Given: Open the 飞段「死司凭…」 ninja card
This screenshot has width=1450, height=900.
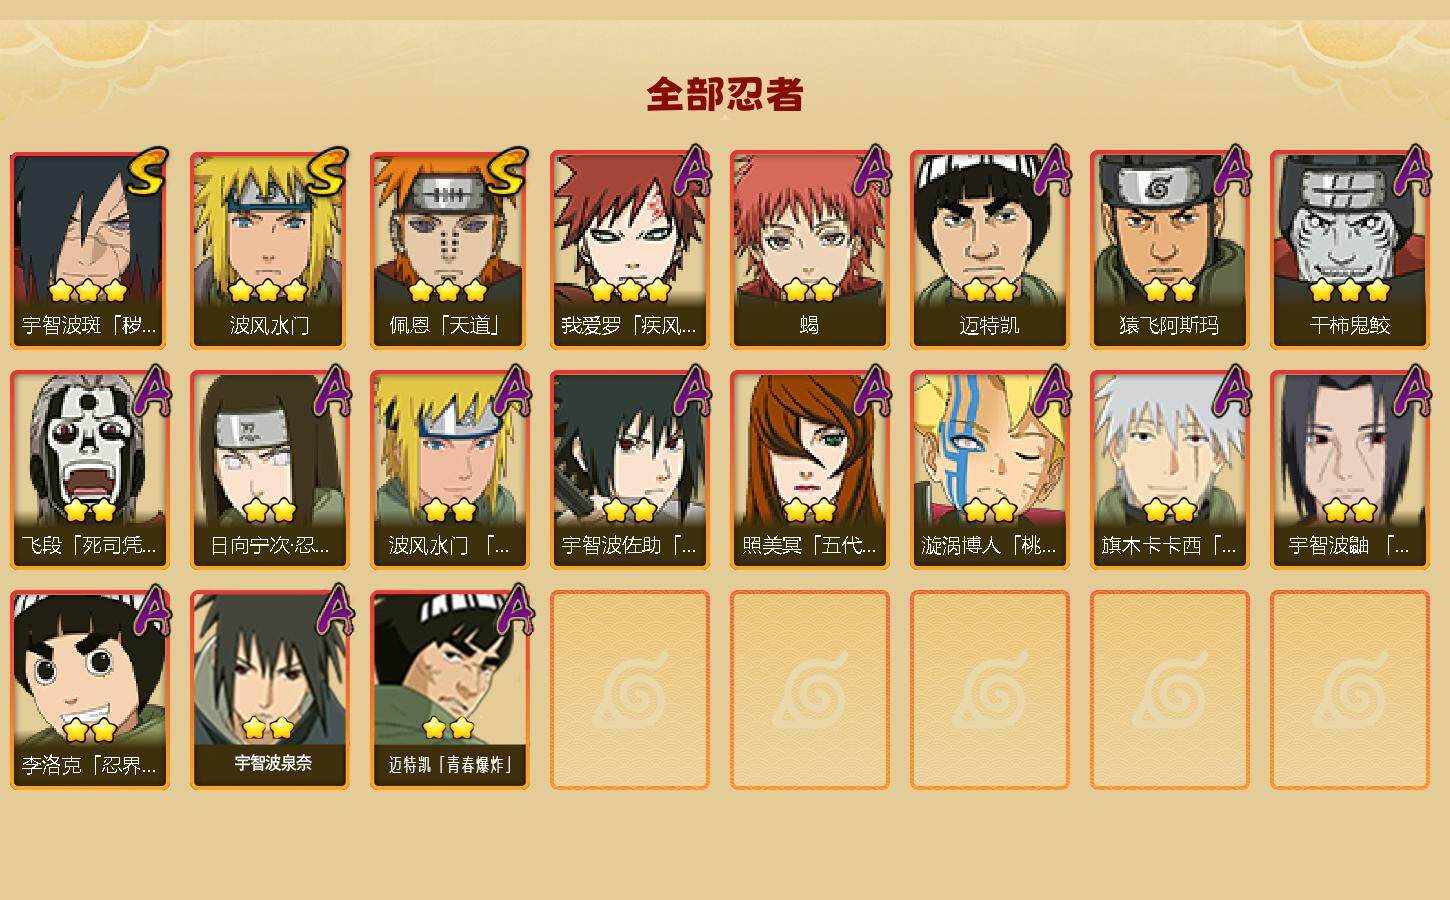Looking at the screenshot, I should point(89,470).
